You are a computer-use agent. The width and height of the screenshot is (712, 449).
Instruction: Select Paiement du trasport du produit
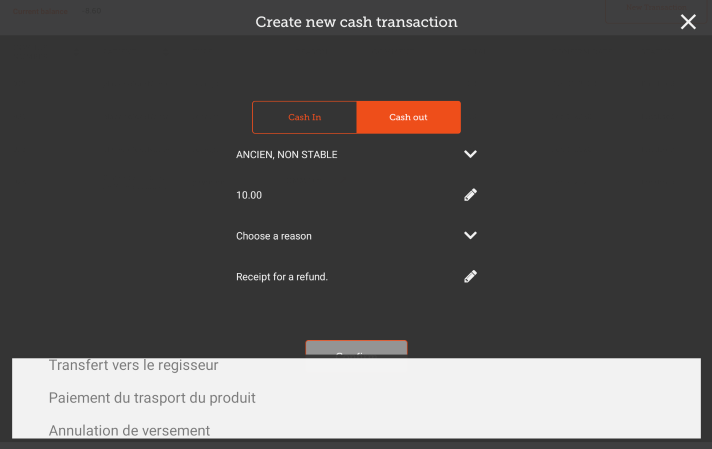coord(152,398)
